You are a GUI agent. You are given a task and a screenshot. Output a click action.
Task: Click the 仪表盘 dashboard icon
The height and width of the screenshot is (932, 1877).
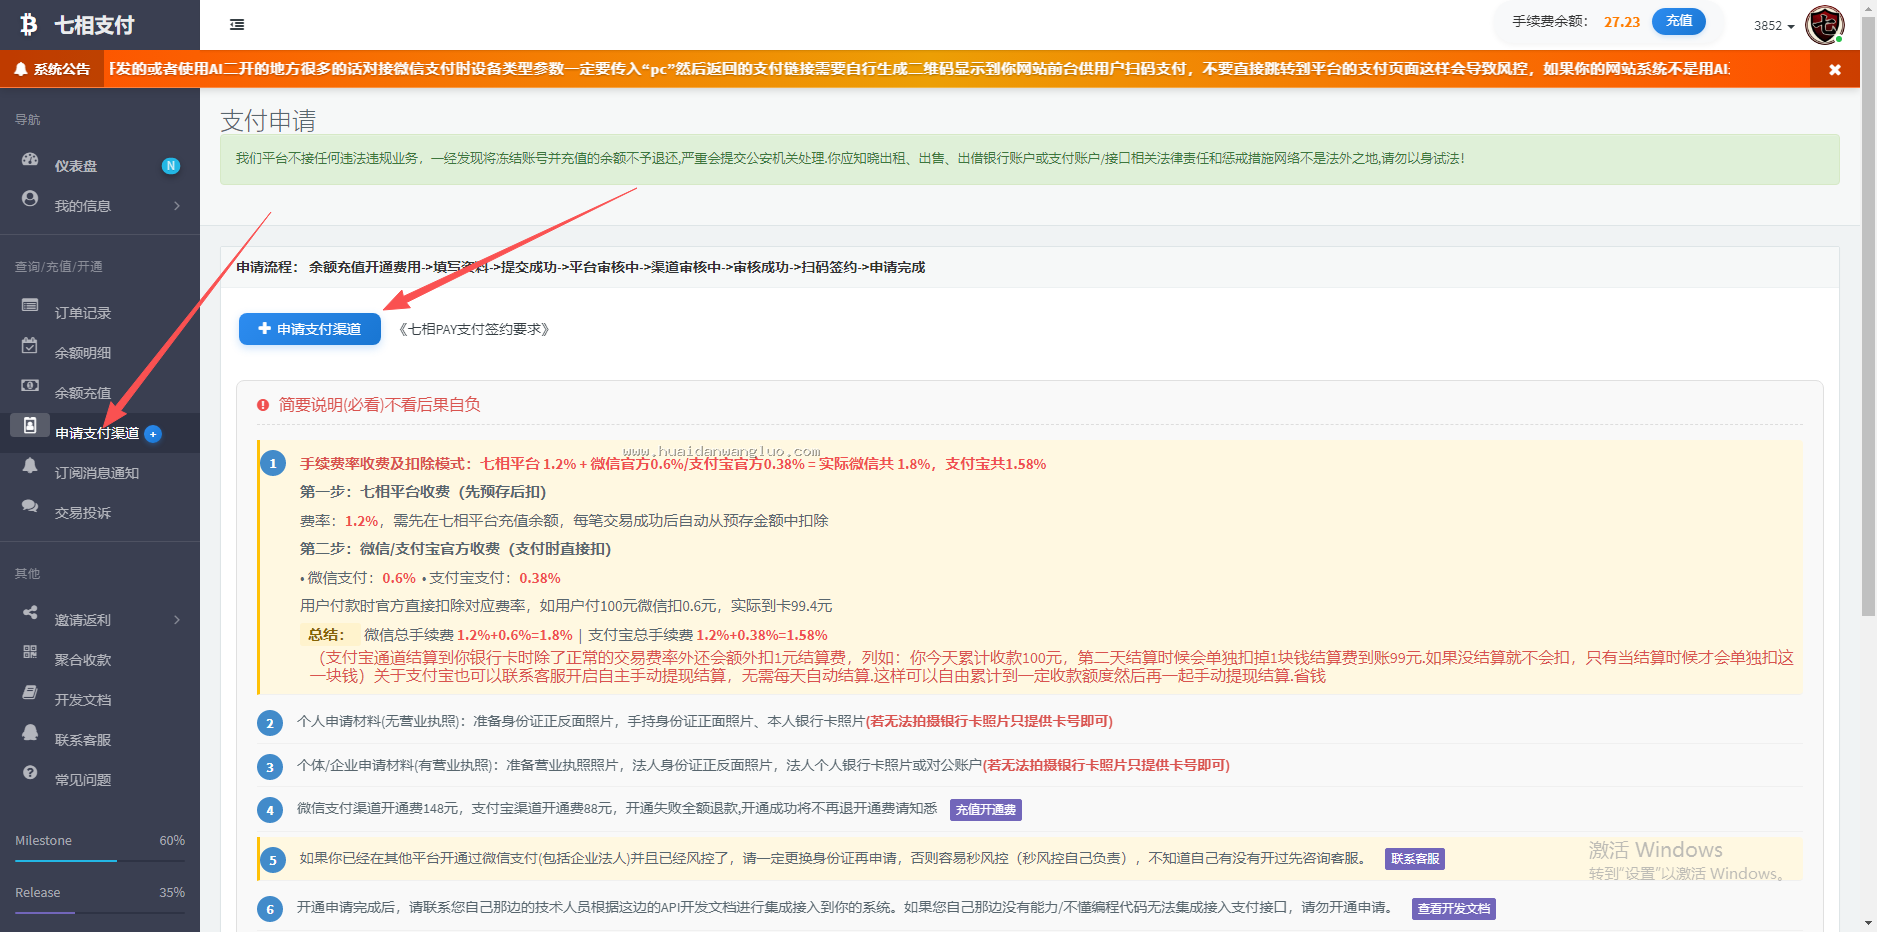coord(30,159)
